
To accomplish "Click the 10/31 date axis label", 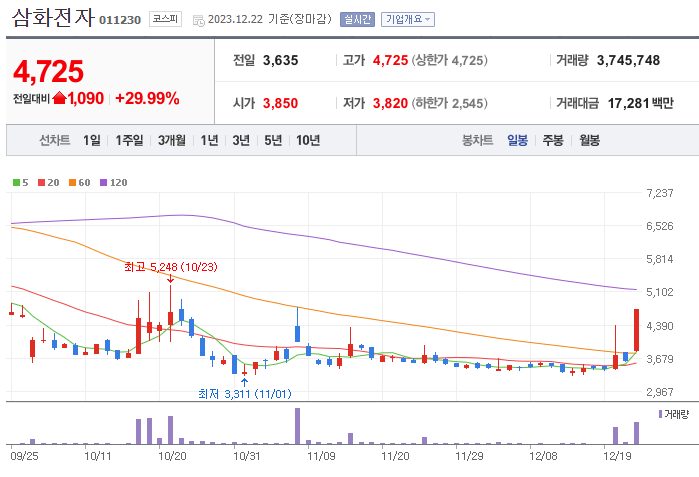I will (x=247, y=456).
